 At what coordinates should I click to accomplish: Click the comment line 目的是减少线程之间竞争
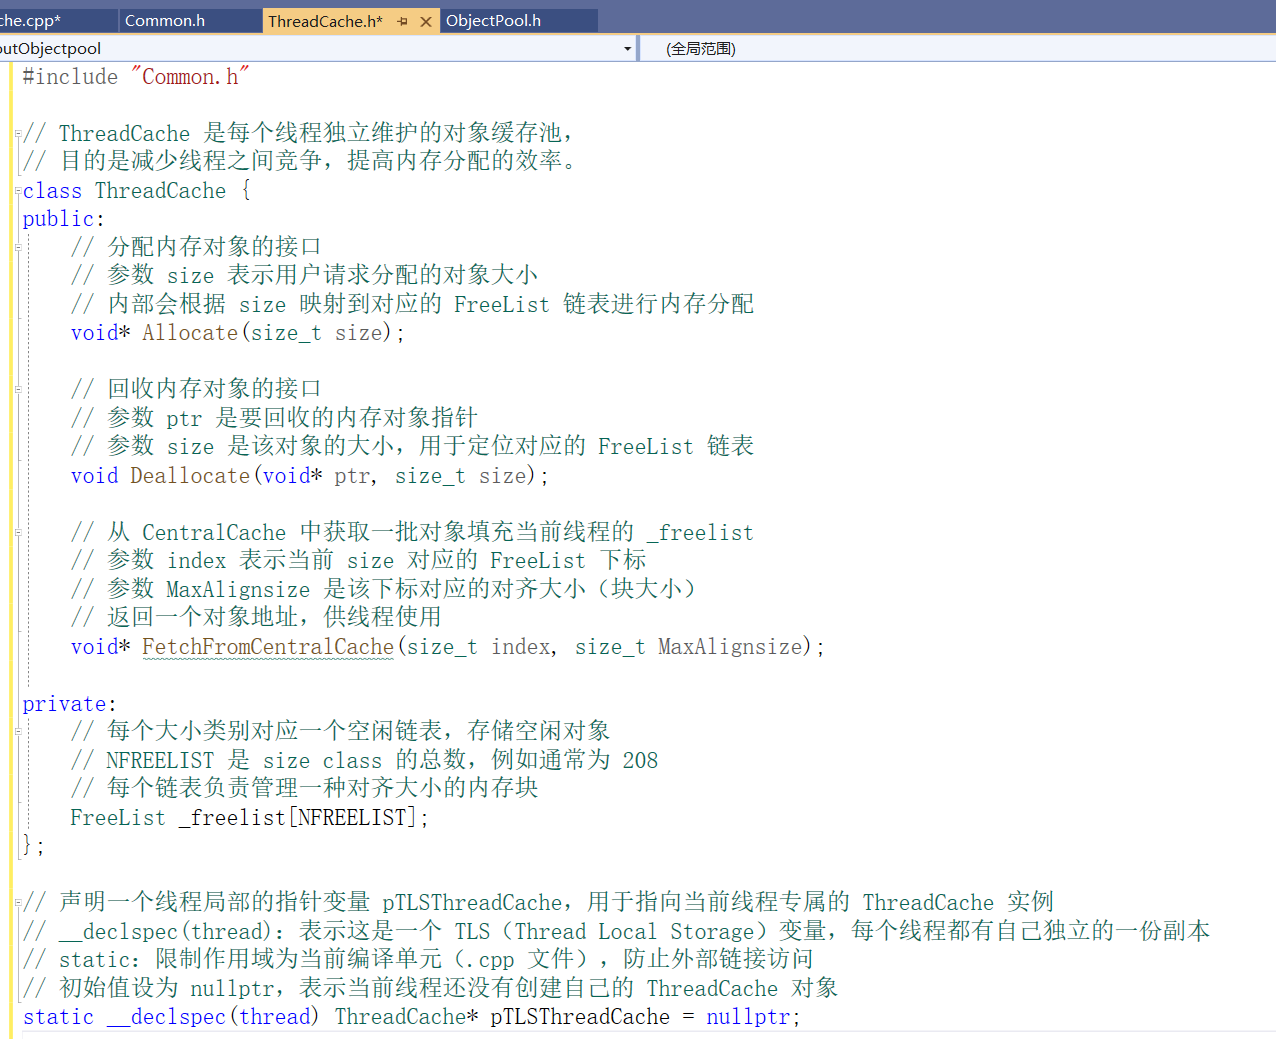[x=300, y=161]
